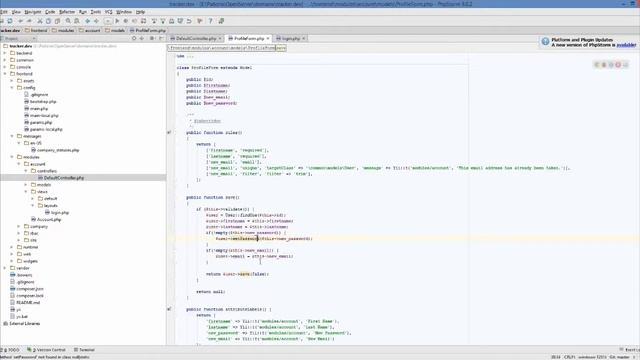This screenshot has height=360, width=640.
Task: Click the Cut scissors toolbar icon
Action: pyautogui.click(x=40, y=21)
